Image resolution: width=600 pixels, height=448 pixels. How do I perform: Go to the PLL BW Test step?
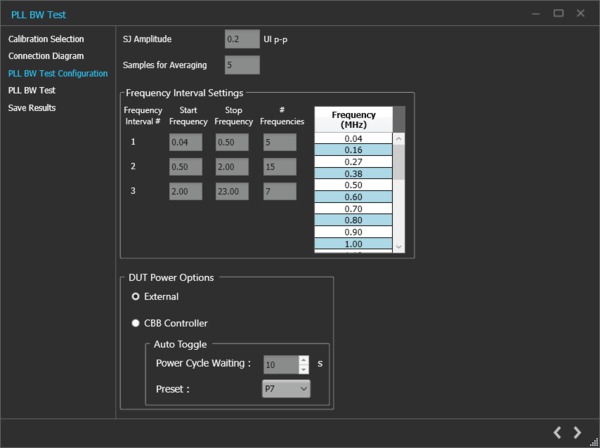coord(32,91)
